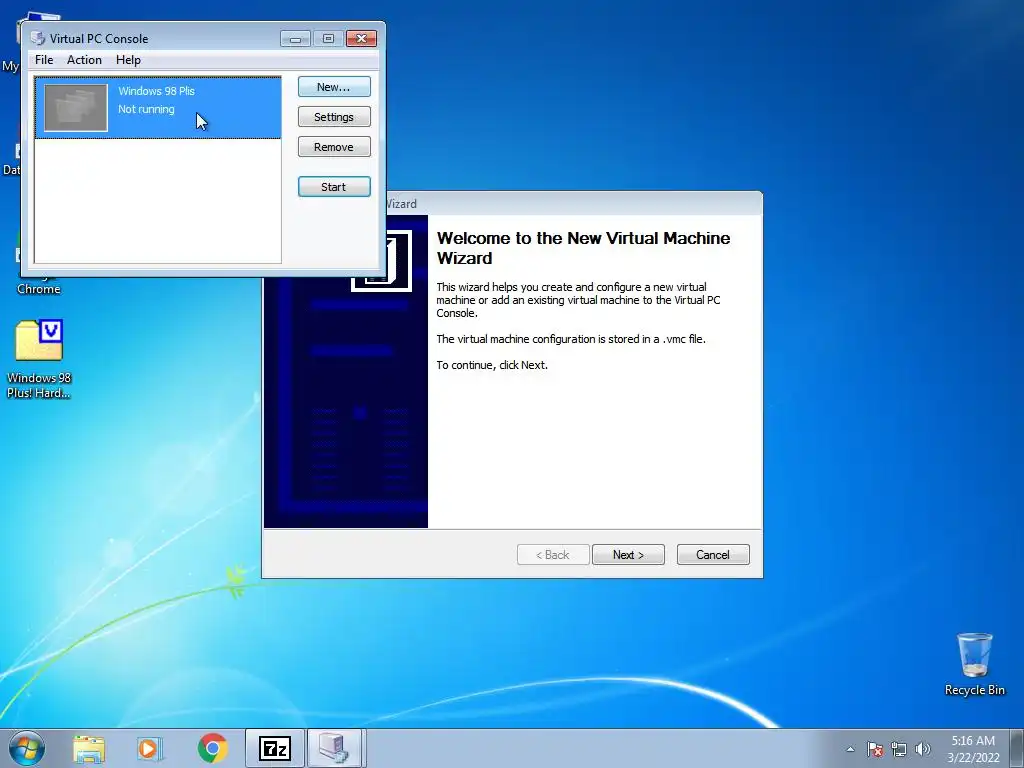Open Settings for the virtual machine

(x=334, y=117)
